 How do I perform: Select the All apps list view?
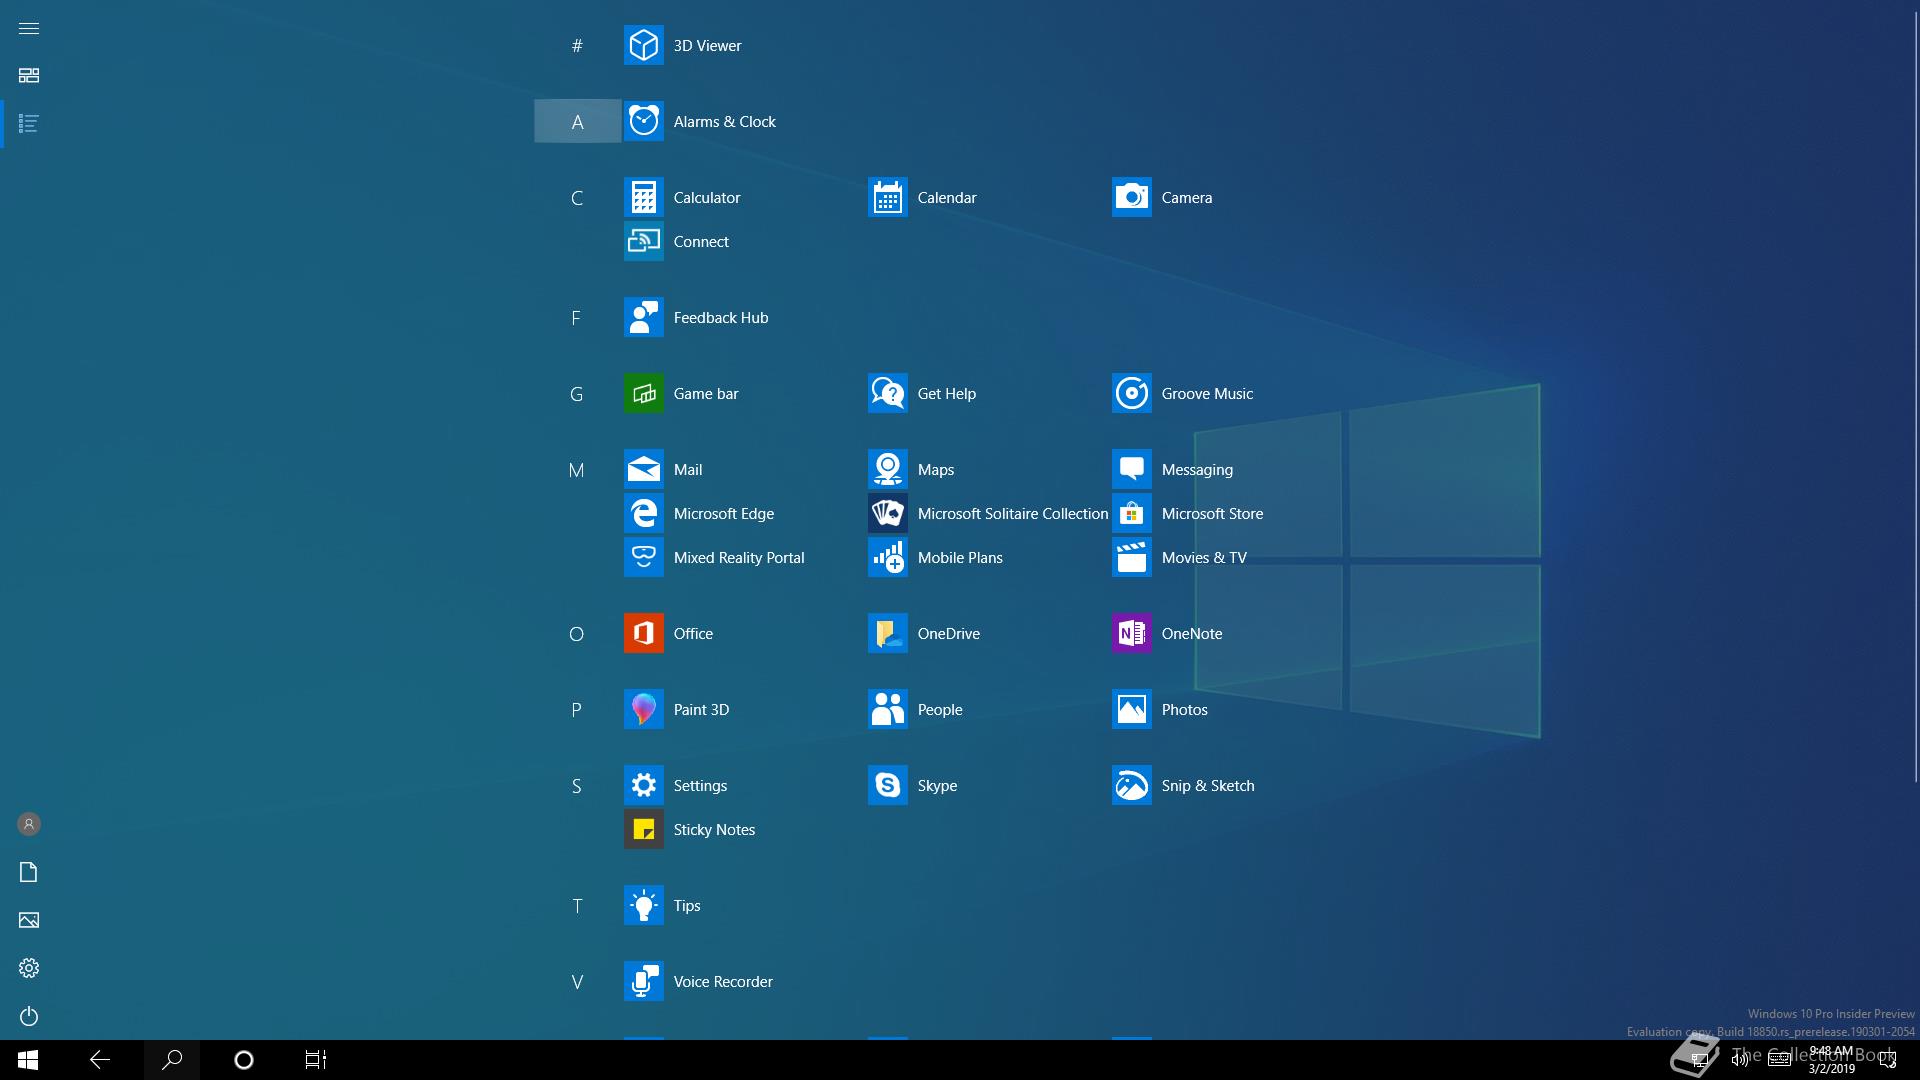coord(29,124)
